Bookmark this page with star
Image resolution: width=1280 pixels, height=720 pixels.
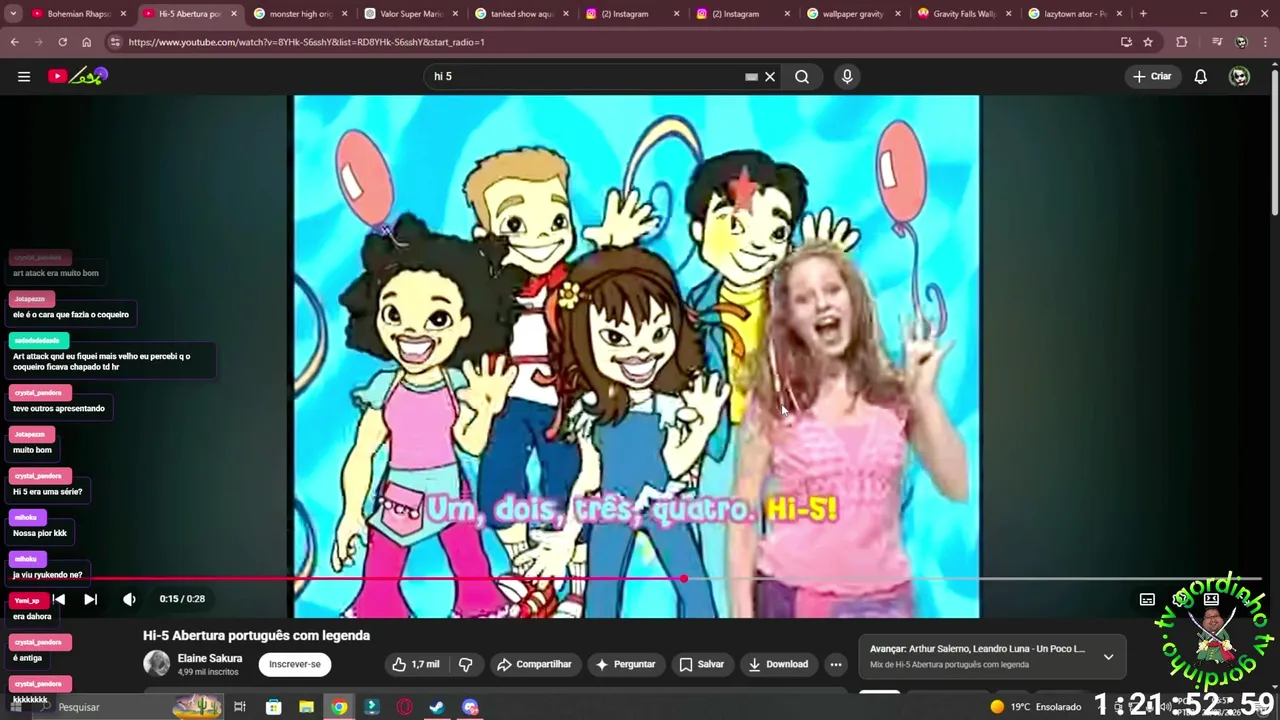coord(1148,42)
